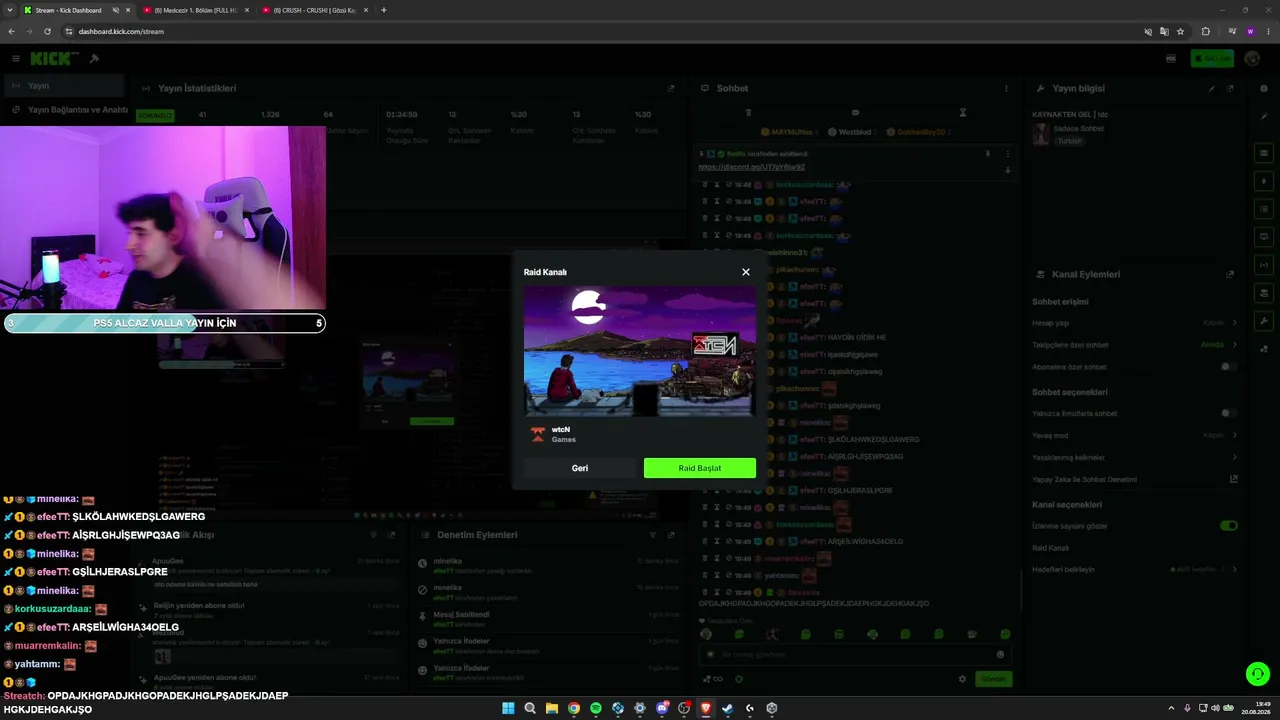Select the 01:34:59 stream duration stat
The height and width of the screenshot is (720, 1280).
(402, 114)
